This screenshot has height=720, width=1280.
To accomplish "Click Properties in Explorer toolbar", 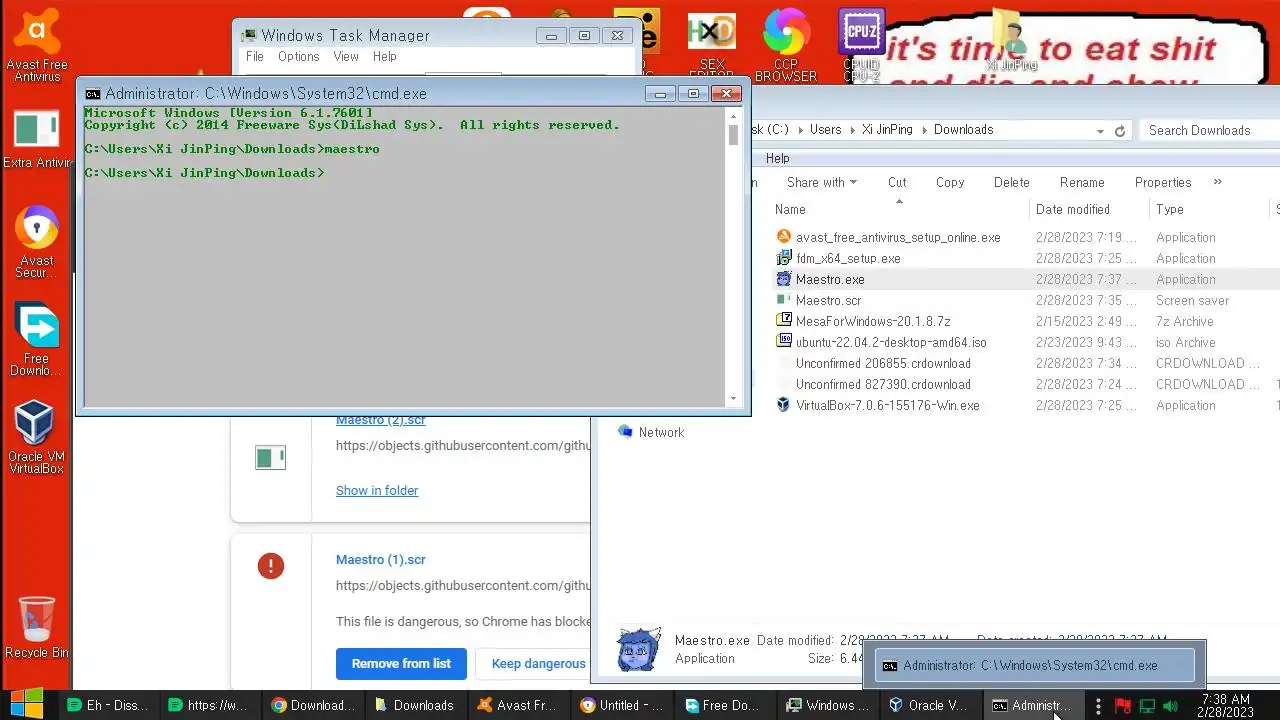I will [x=1163, y=182].
